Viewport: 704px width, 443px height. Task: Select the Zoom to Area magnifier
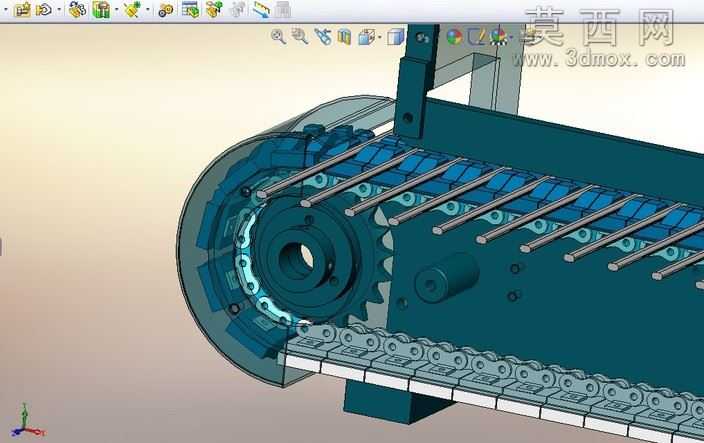click(x=299, y=36)
